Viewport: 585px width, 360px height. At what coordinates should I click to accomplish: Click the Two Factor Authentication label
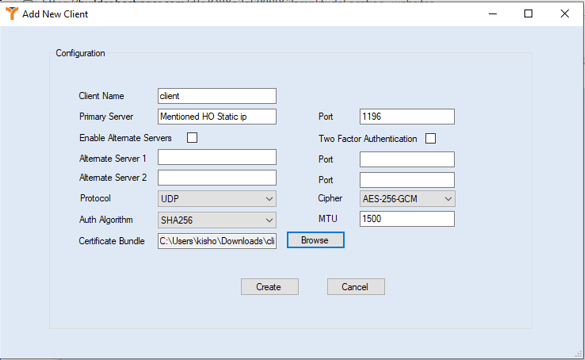pyautogui.click(x=367, y=139)
